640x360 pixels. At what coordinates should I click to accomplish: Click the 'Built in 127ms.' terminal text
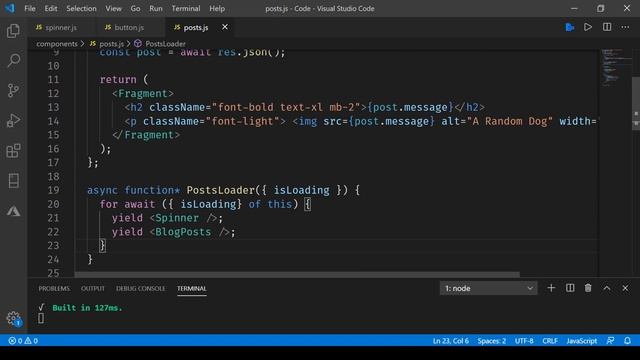click(87, 308)
